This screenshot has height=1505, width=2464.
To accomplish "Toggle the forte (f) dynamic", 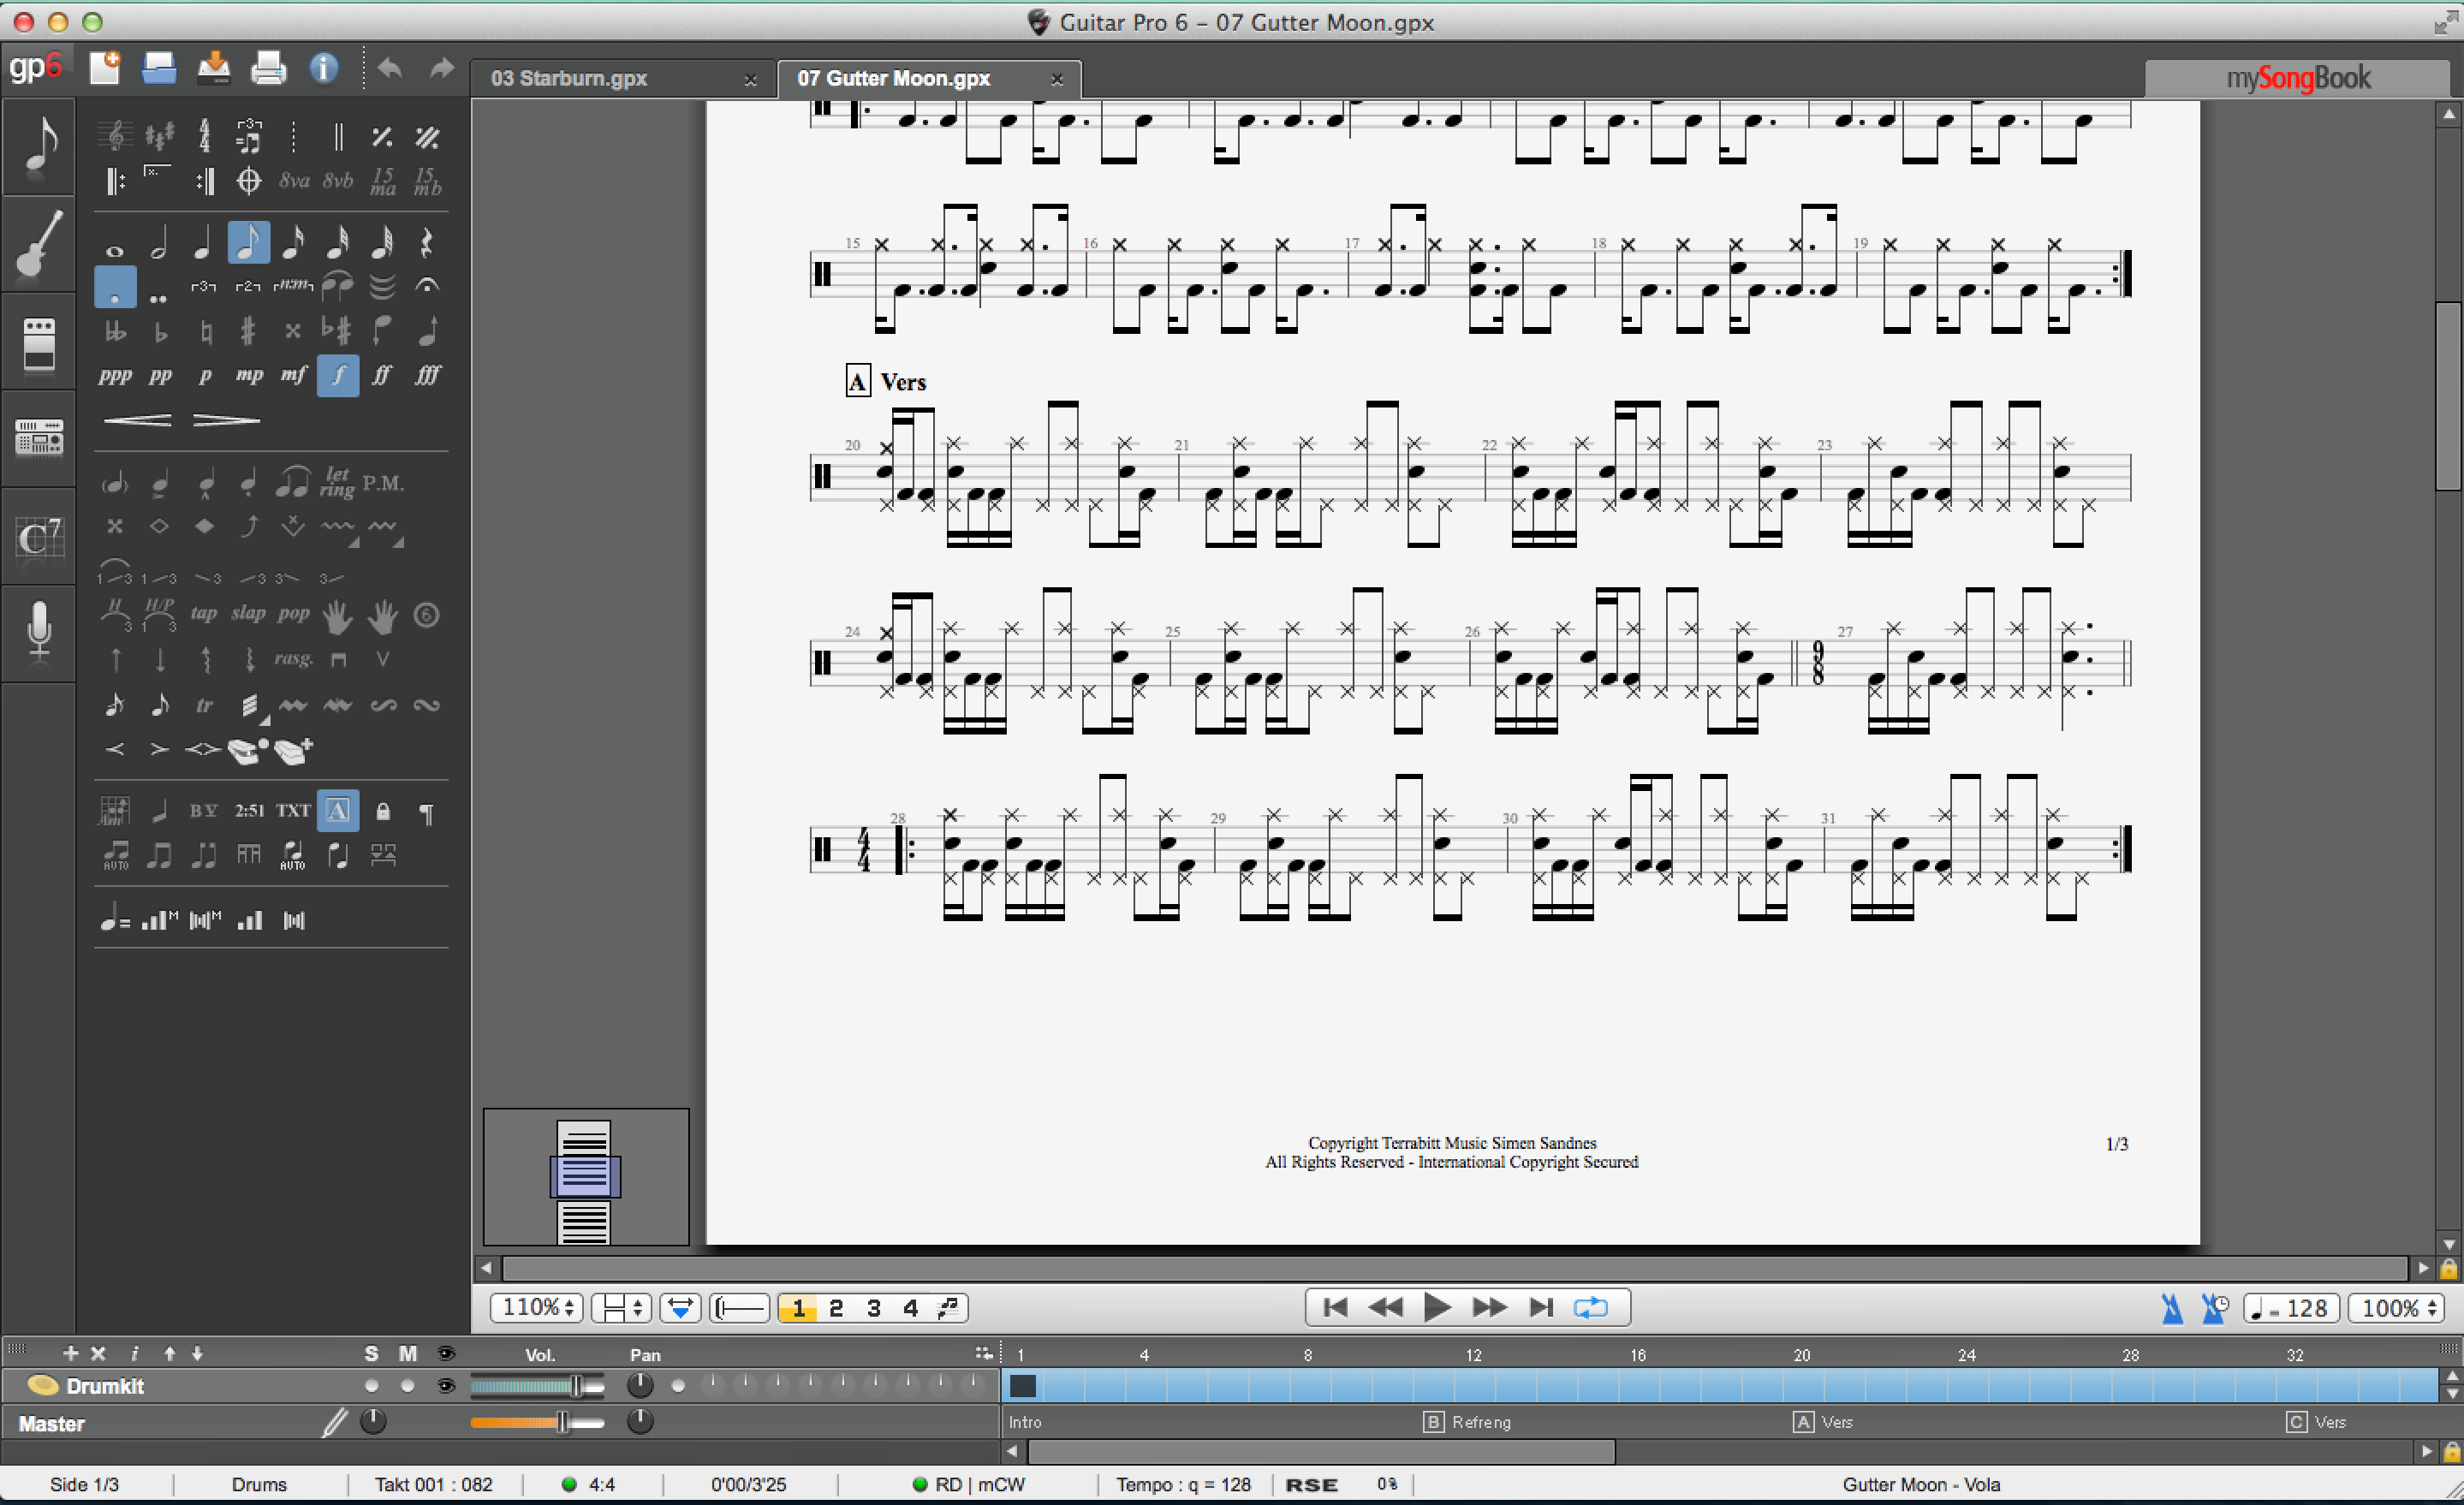I will 338,376.
